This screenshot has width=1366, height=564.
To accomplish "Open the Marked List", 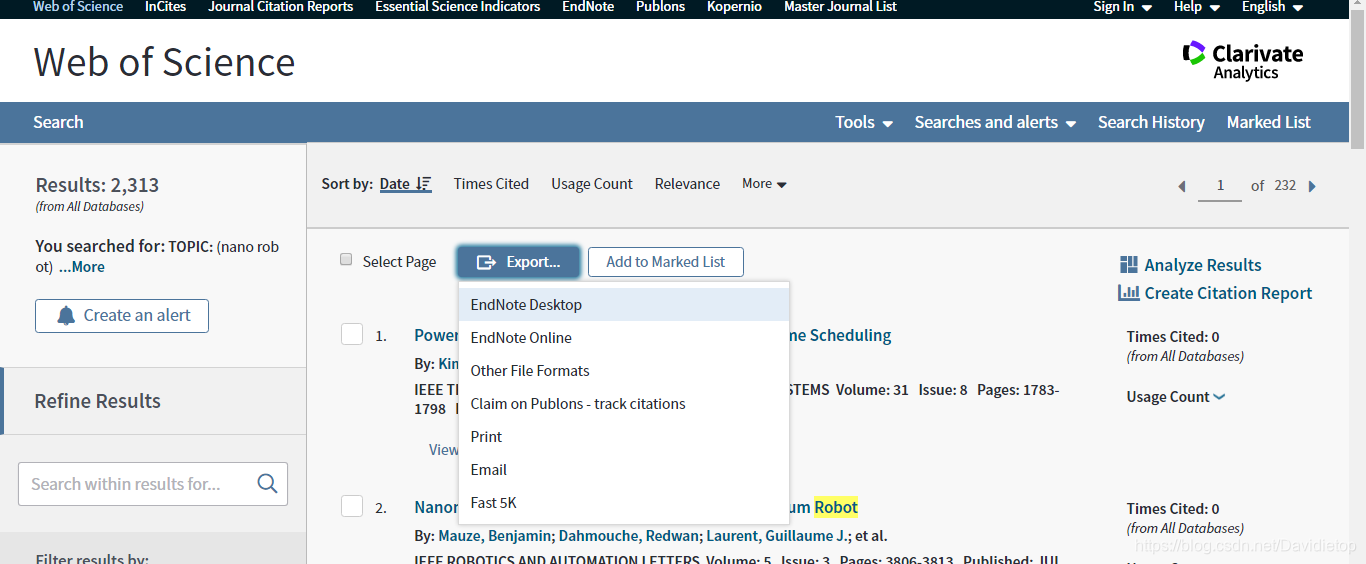I will [x=1268, y=122].
